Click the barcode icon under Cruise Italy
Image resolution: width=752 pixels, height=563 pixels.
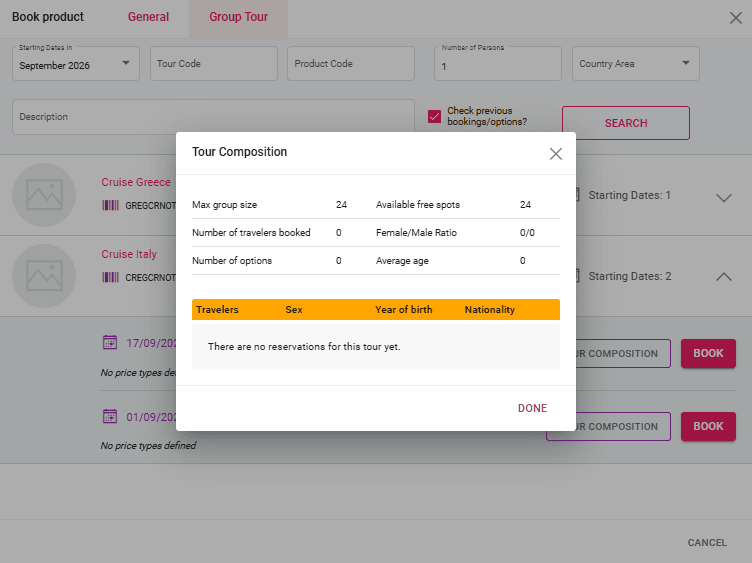[x=110, y=277]
